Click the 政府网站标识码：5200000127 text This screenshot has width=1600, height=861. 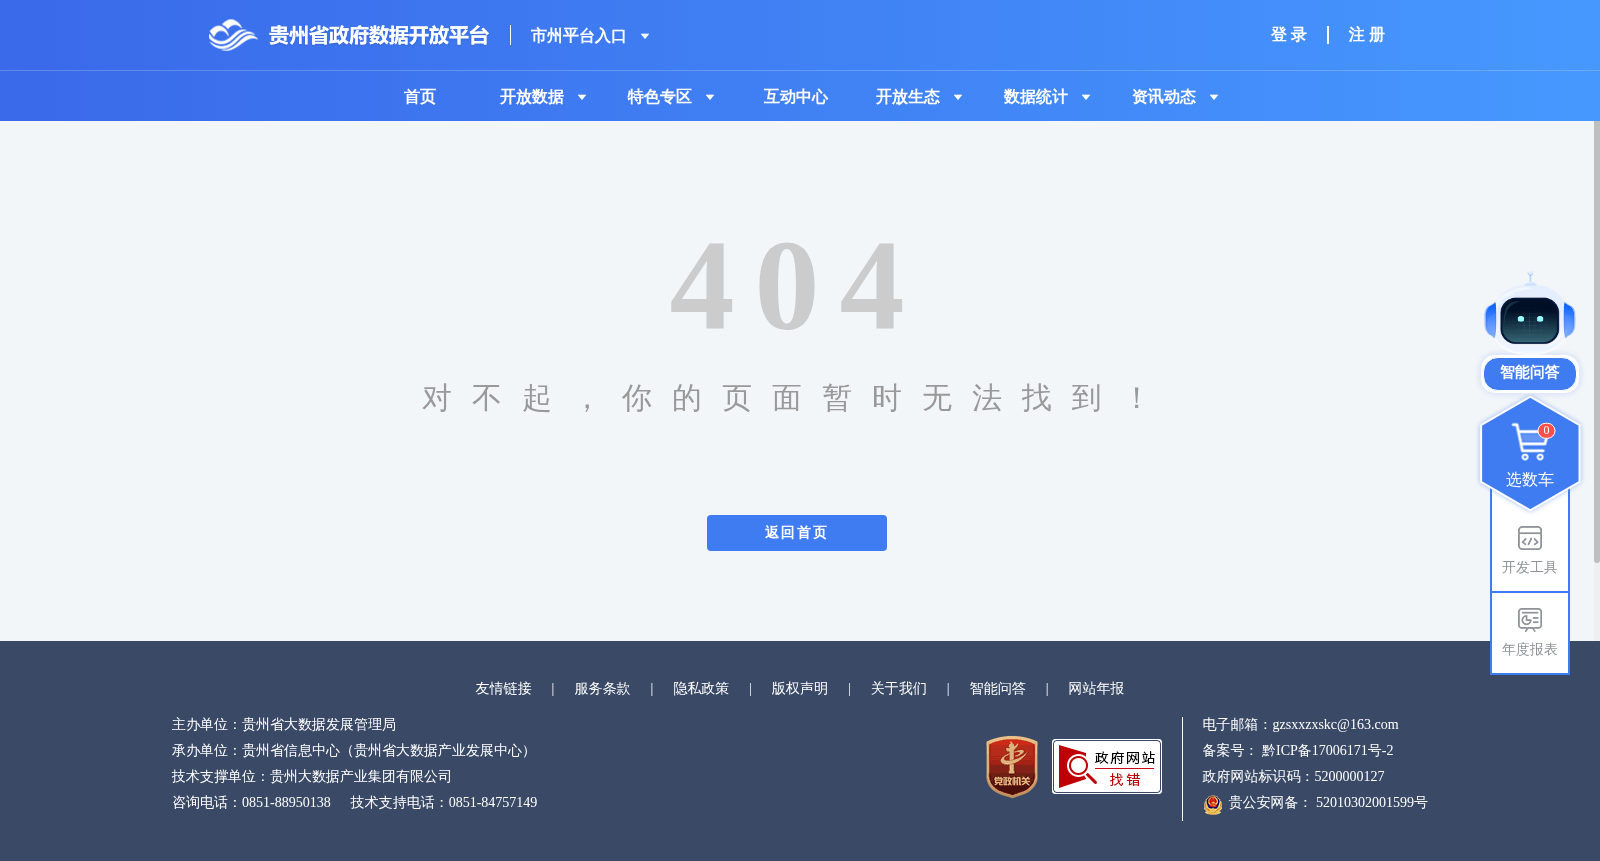click(1293, 777)
